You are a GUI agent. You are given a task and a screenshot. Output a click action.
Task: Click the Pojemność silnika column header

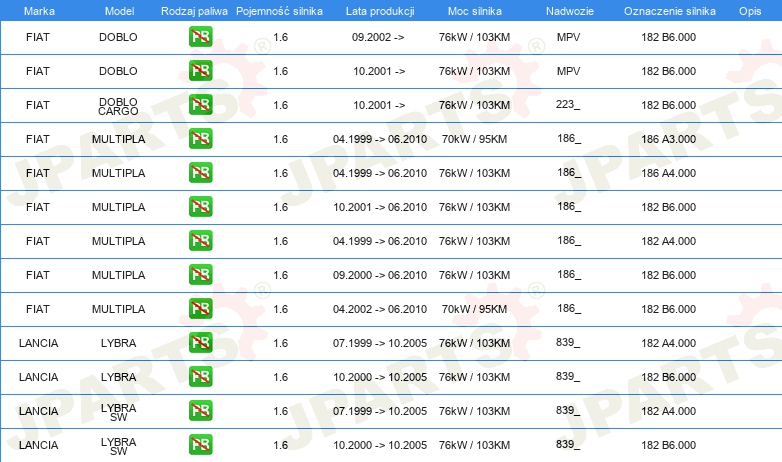point(279,11)
